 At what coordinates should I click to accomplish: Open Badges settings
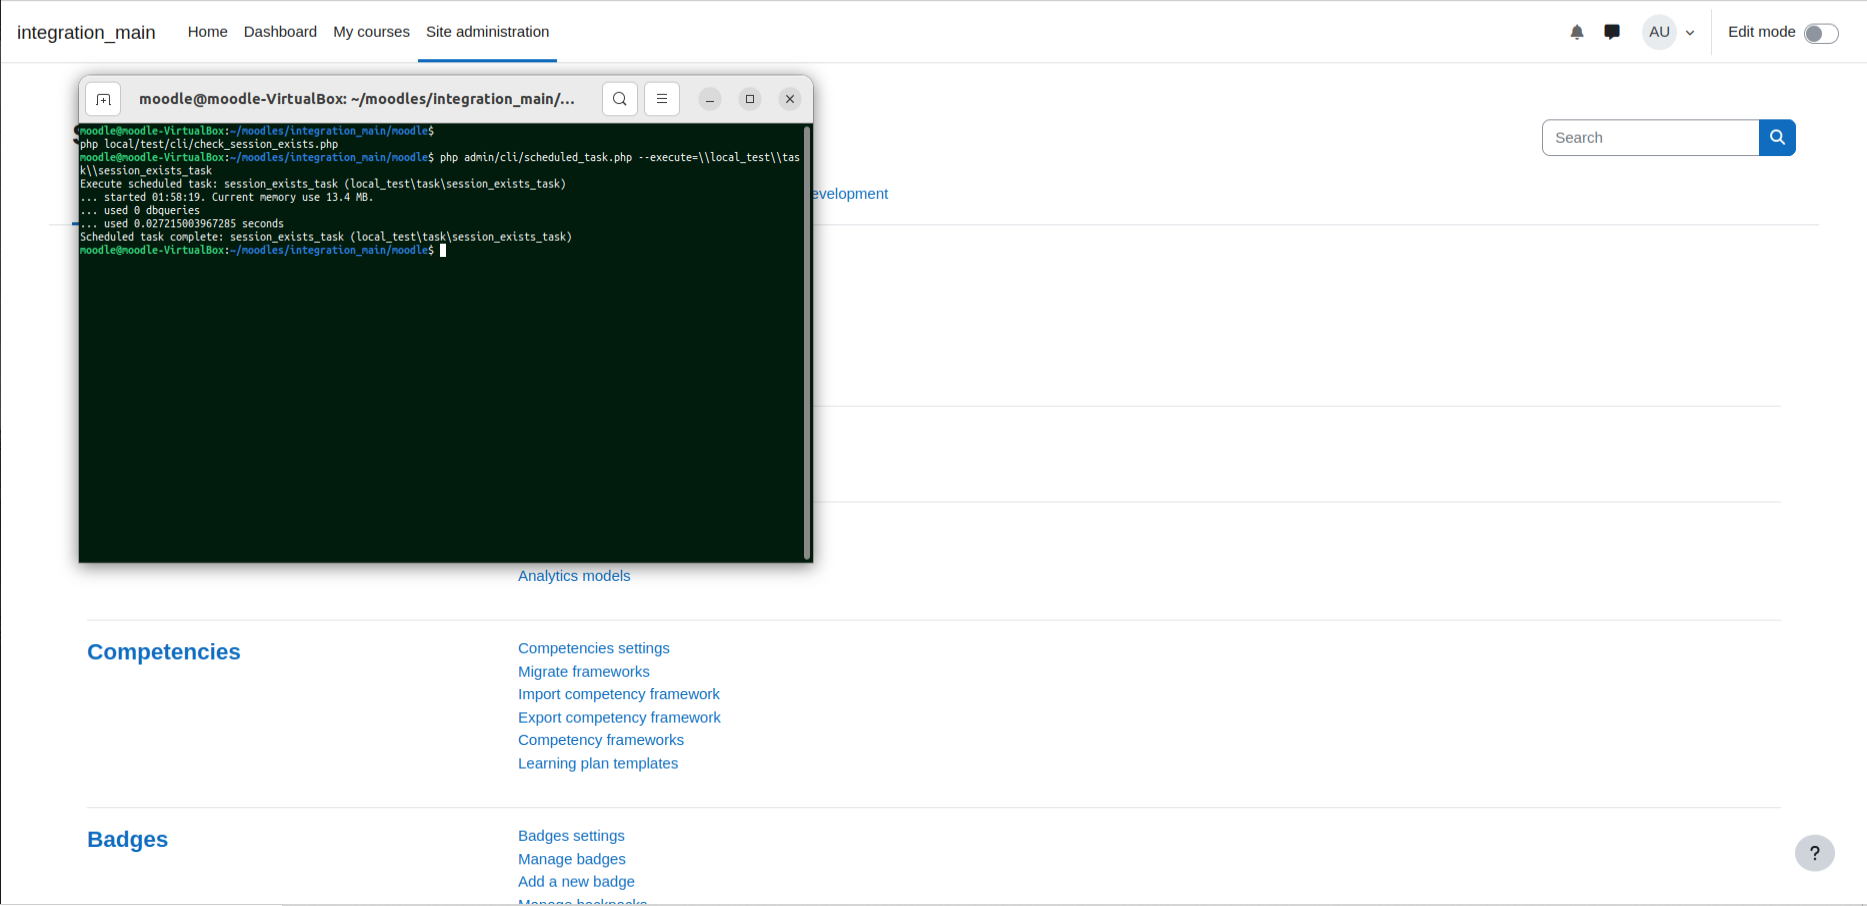pyautogui.click(x=571, y=836)
